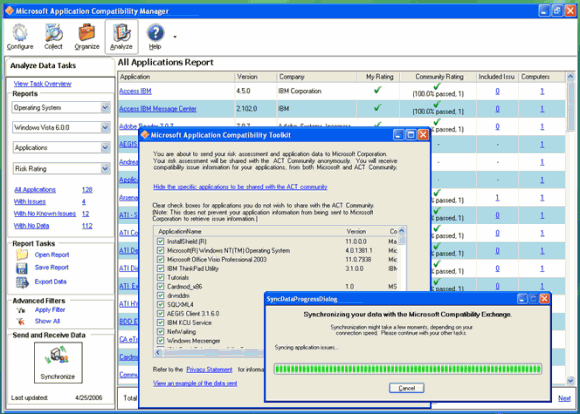The height and width of the screenshot is (414, 580).
Task: Click the ApplicationName column header in dialog
Action: [x=179, y=231]
